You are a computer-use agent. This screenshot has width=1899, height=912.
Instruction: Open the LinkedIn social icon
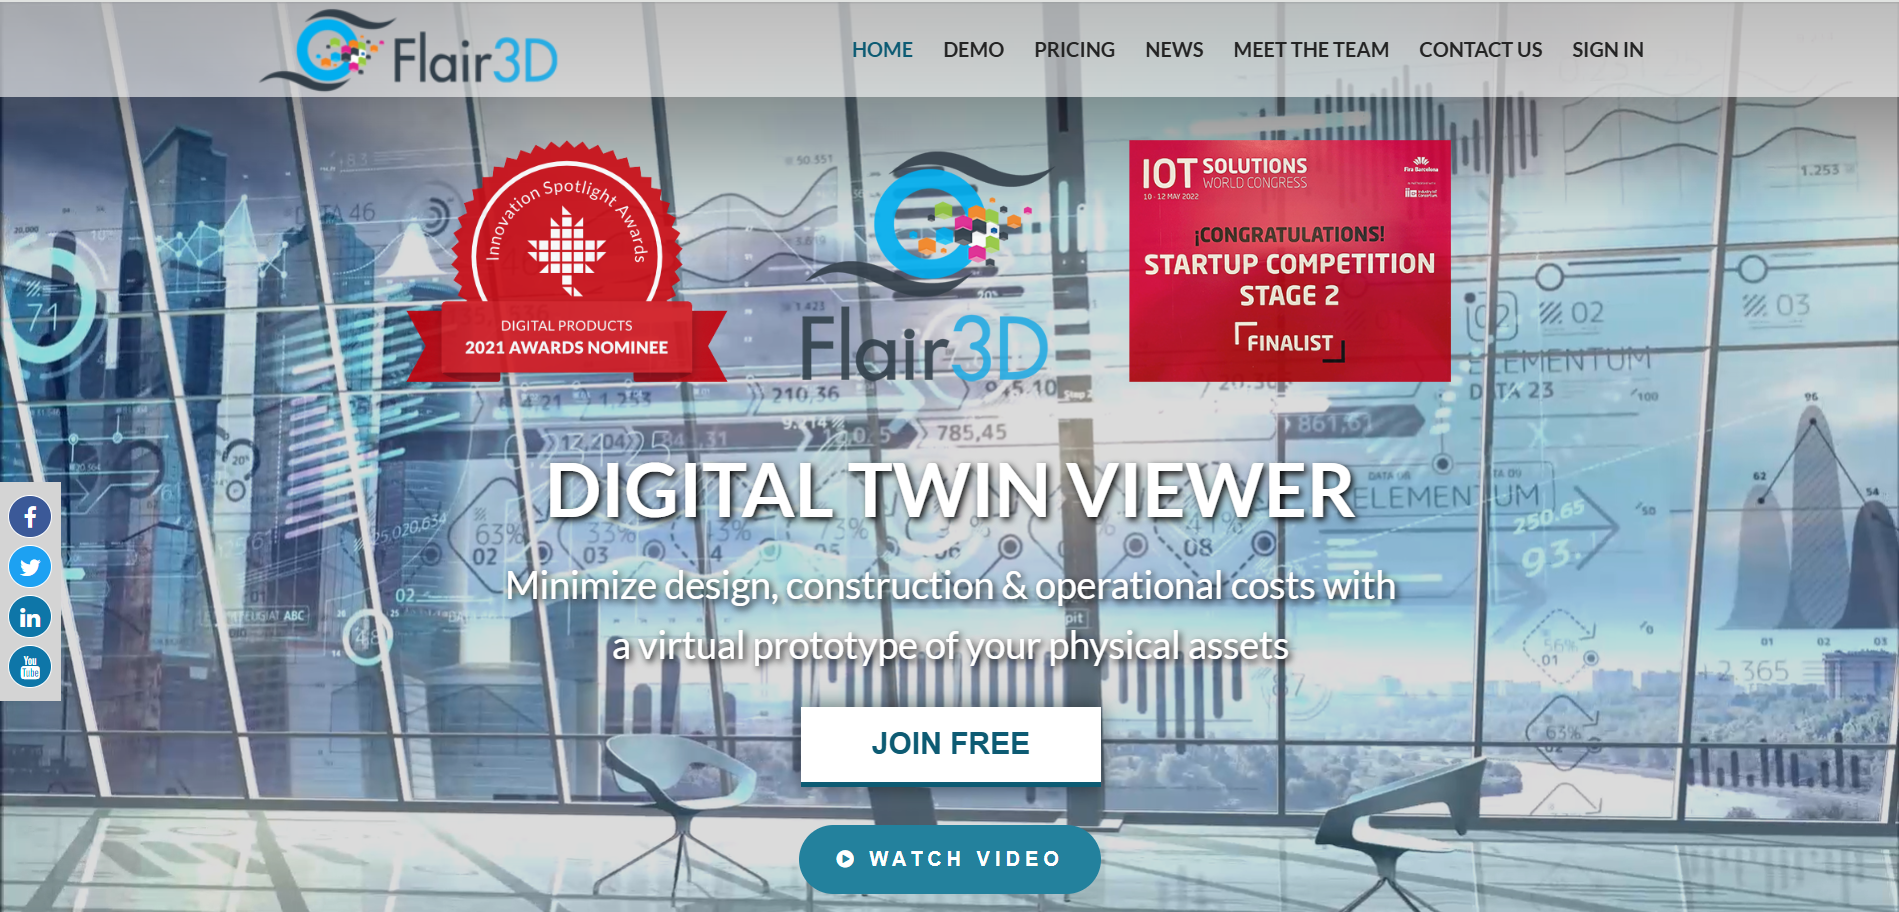(x=30, y=617)
